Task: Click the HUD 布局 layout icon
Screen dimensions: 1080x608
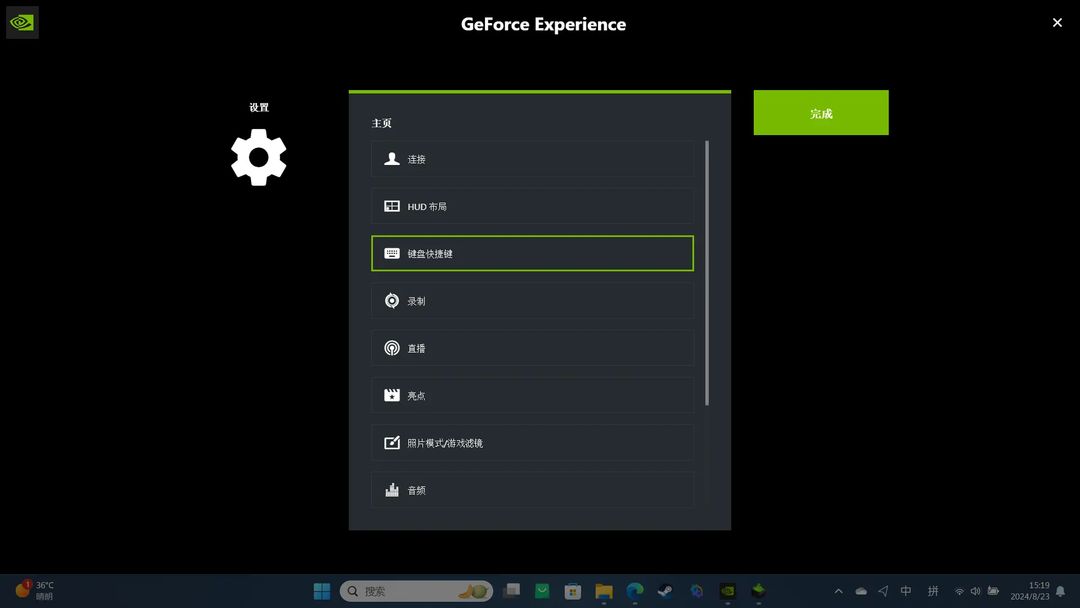Action: tap(391, 206)
